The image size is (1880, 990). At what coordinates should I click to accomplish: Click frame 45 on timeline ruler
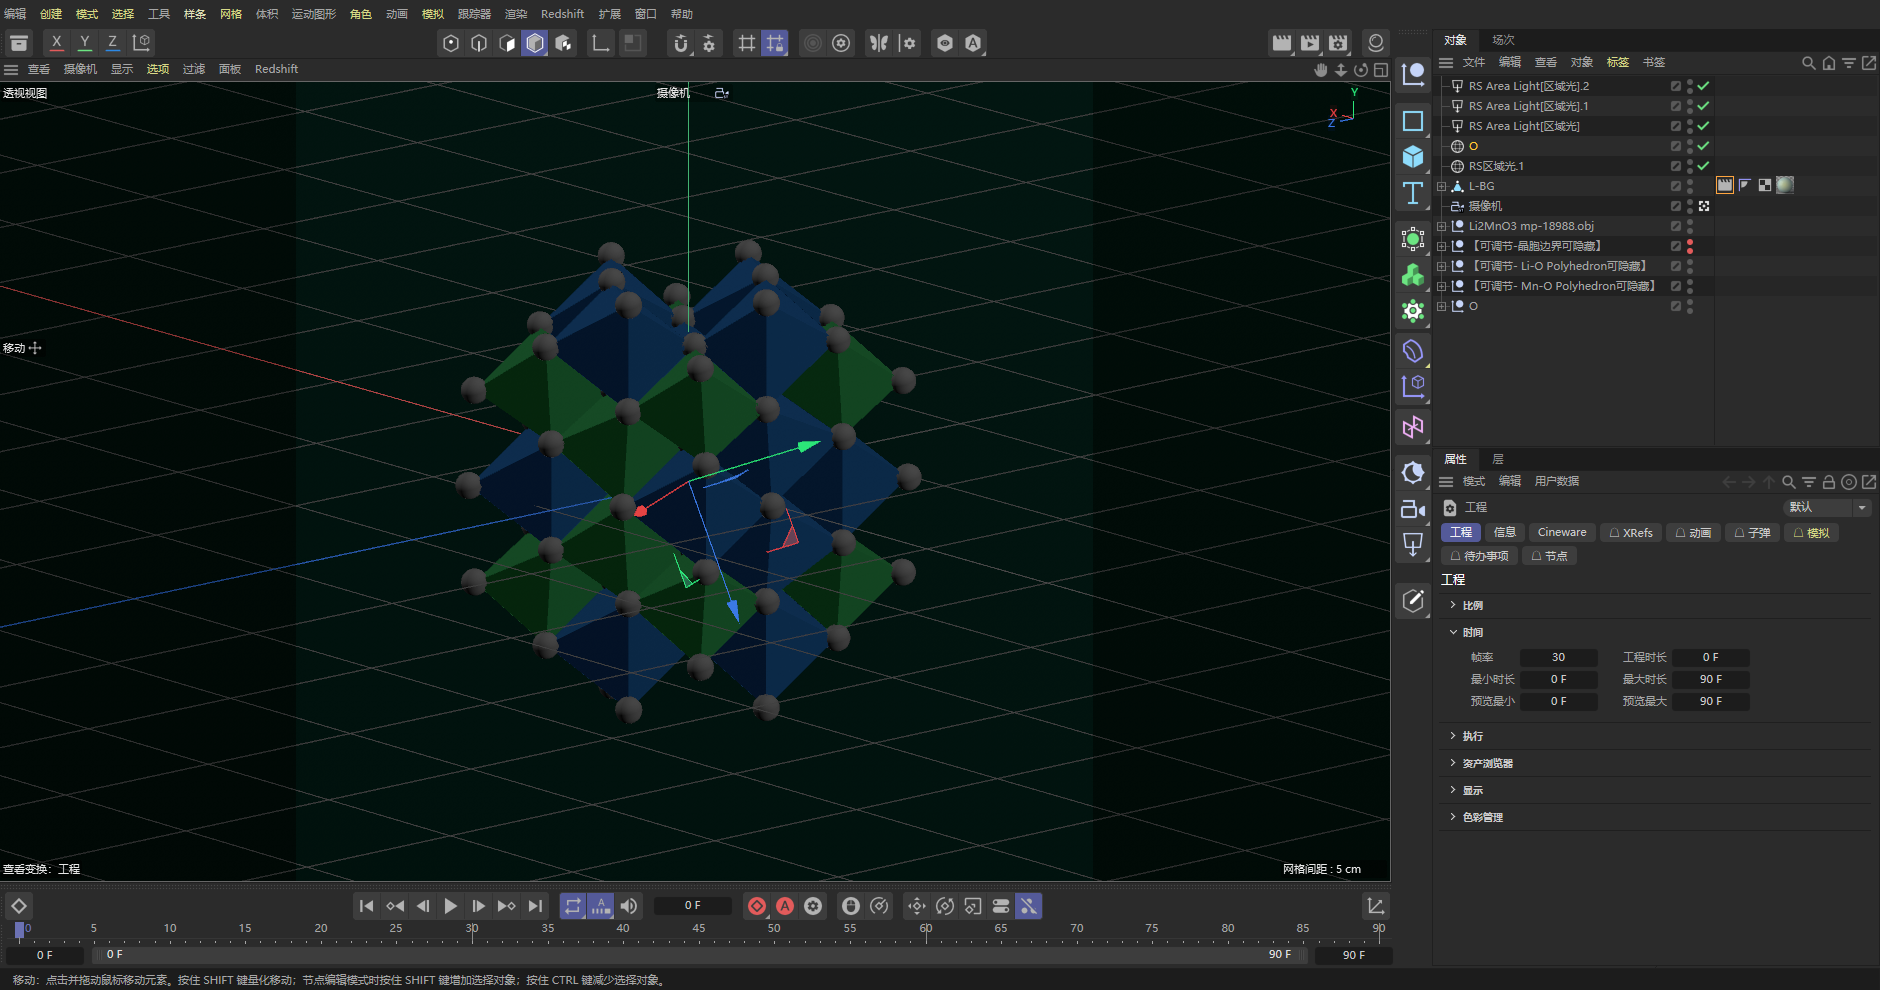[x=699, y=929]
